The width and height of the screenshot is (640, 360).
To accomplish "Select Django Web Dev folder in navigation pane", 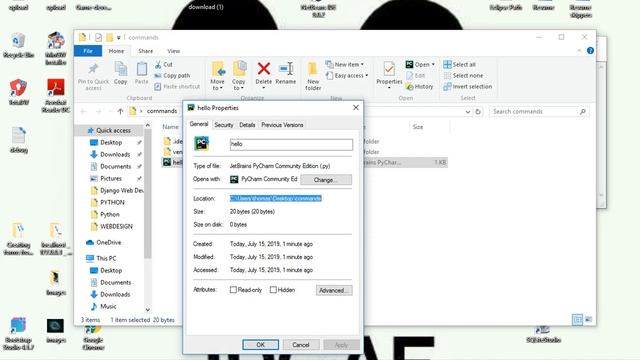I will 117,190.
